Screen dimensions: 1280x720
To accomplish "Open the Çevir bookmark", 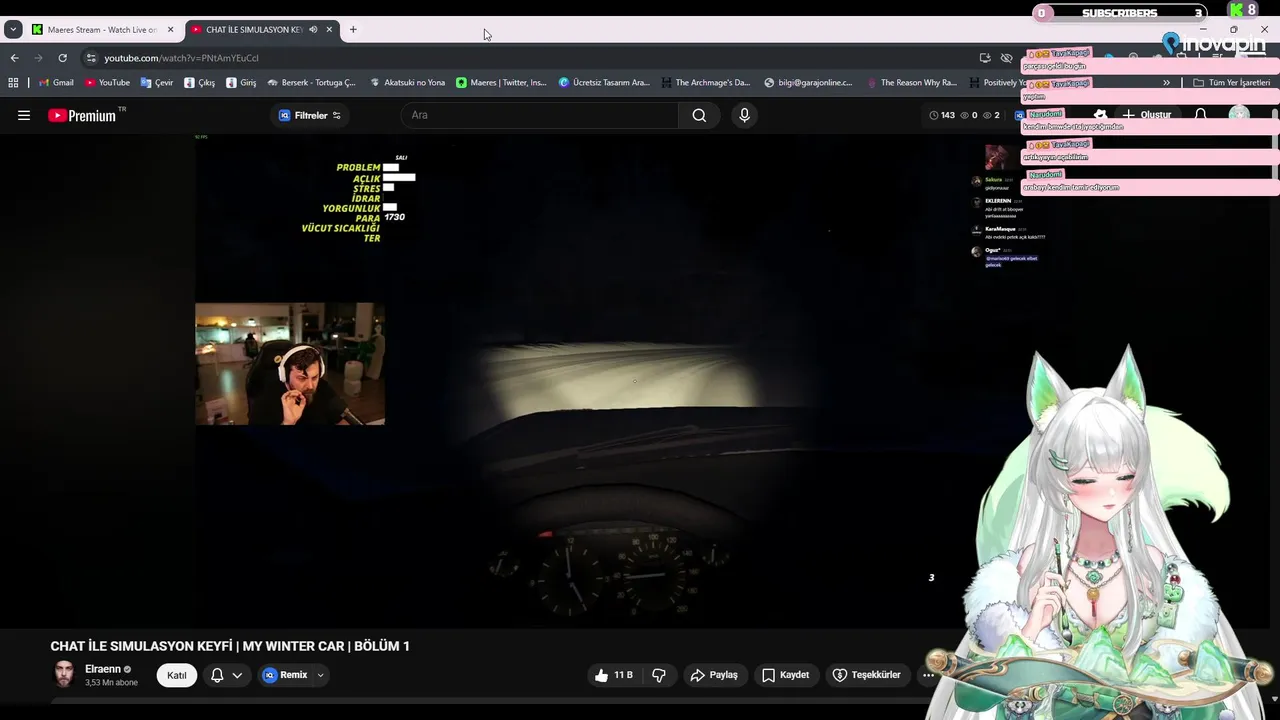I will pyautogui.click(x=156, y=83).
